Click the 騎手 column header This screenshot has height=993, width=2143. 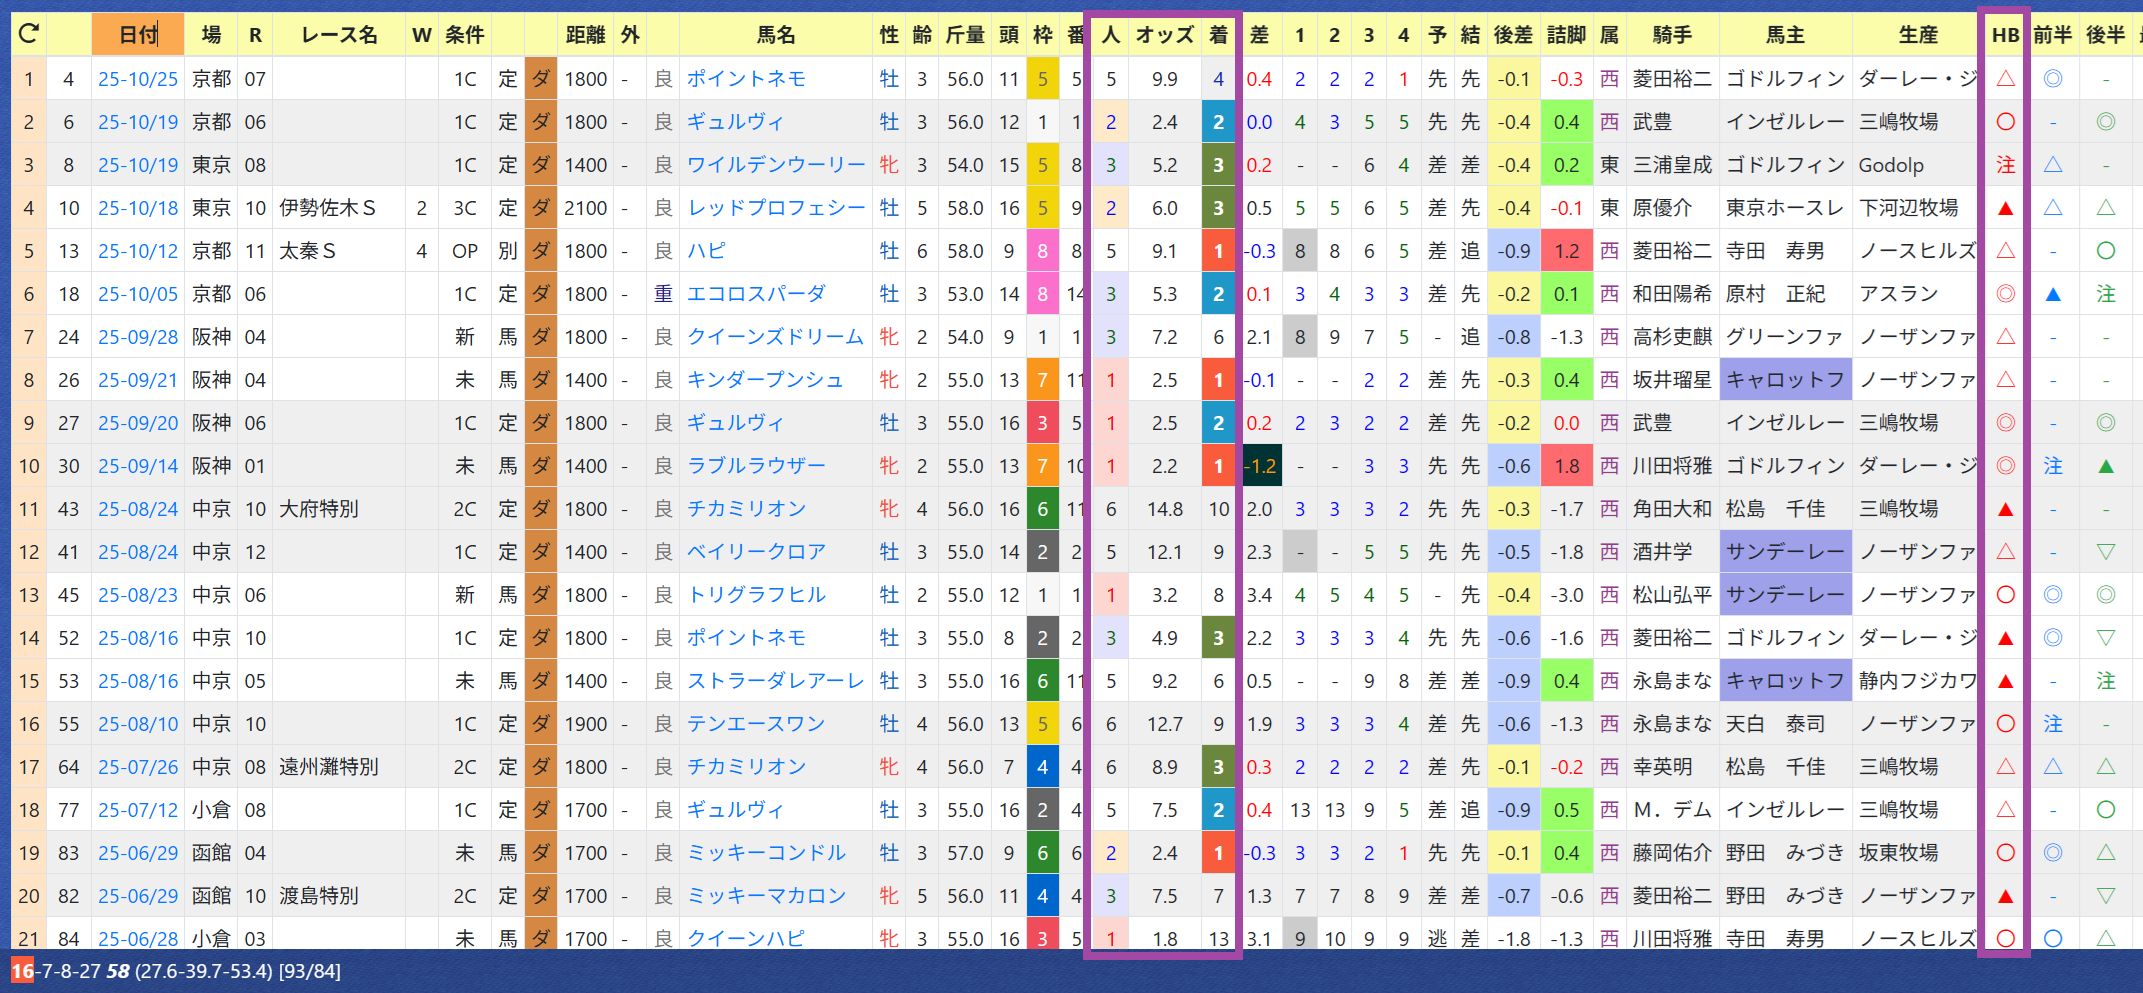1672,35
